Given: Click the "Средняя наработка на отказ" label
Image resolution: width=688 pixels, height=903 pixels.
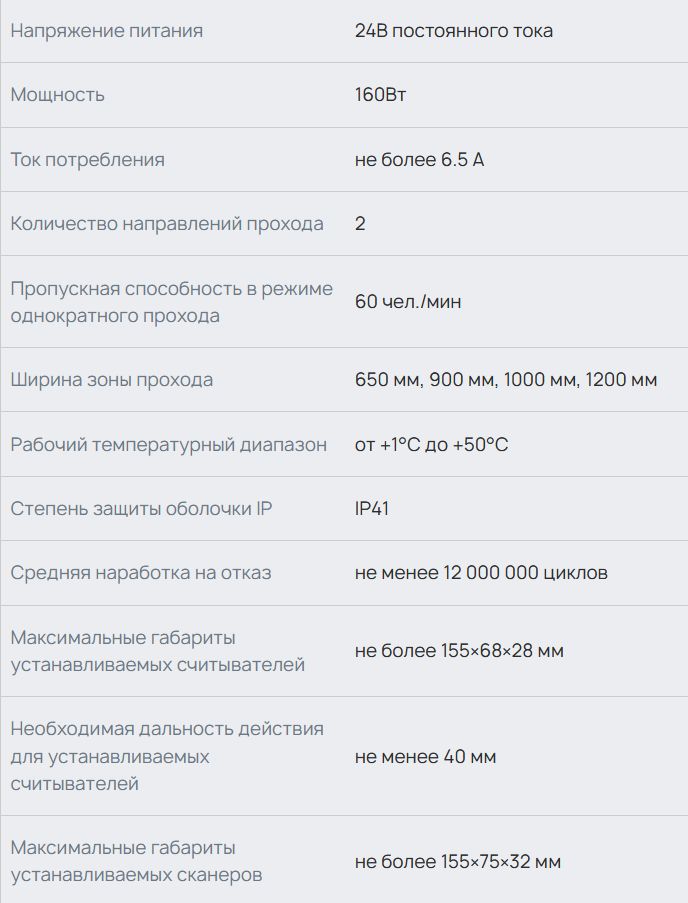Looking at the screenshot, I should pyautogui.click(x=140, y=573).
